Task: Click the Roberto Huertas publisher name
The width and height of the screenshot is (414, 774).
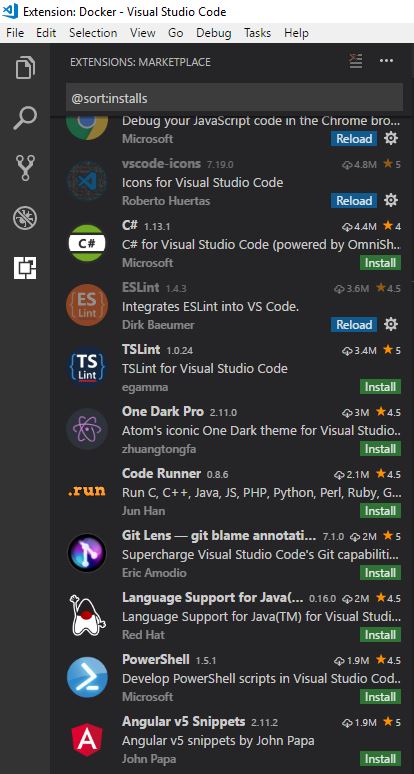Action: (x=166, y=201)
